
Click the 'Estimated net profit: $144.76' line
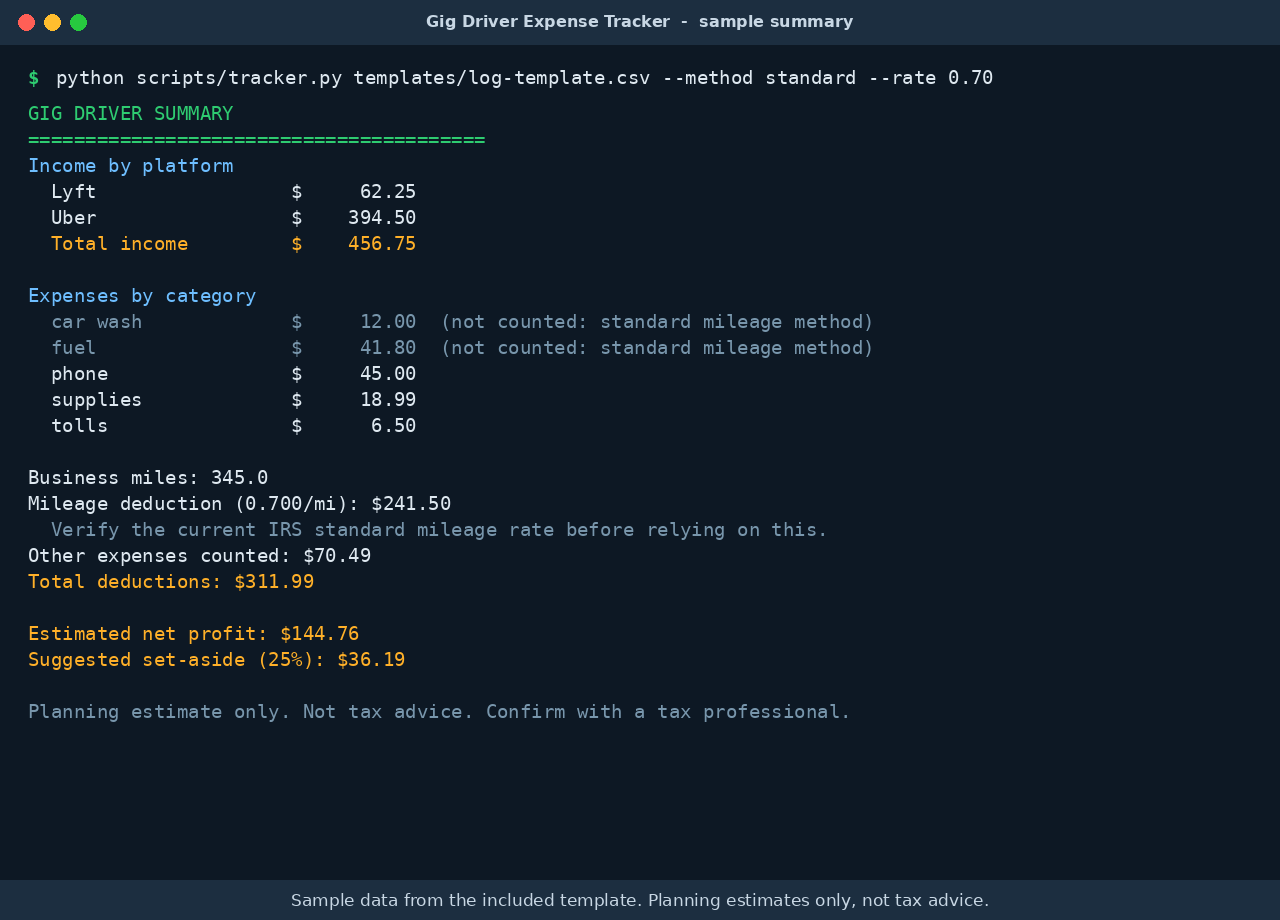click(194, 634)
